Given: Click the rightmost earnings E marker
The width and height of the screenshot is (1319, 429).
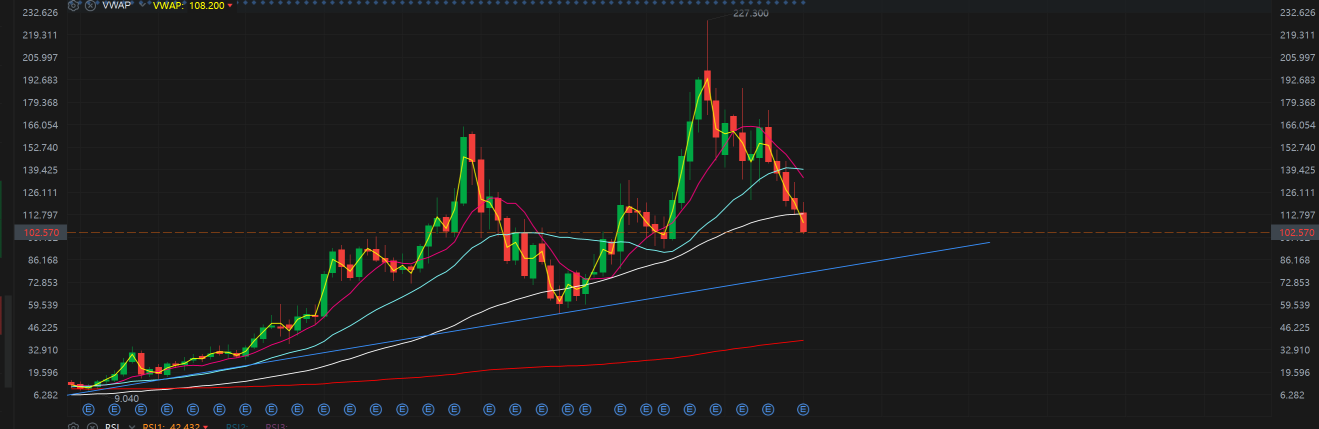Looking at the screenshot, I should pyautogui.click(x=802, y=409).
